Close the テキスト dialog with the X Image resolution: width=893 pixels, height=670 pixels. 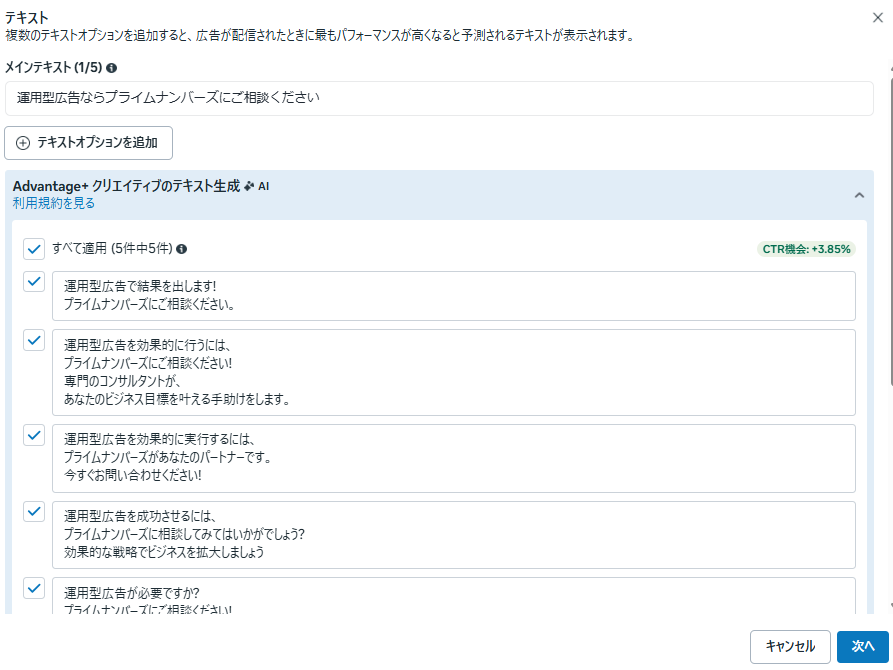pos(877,16)
